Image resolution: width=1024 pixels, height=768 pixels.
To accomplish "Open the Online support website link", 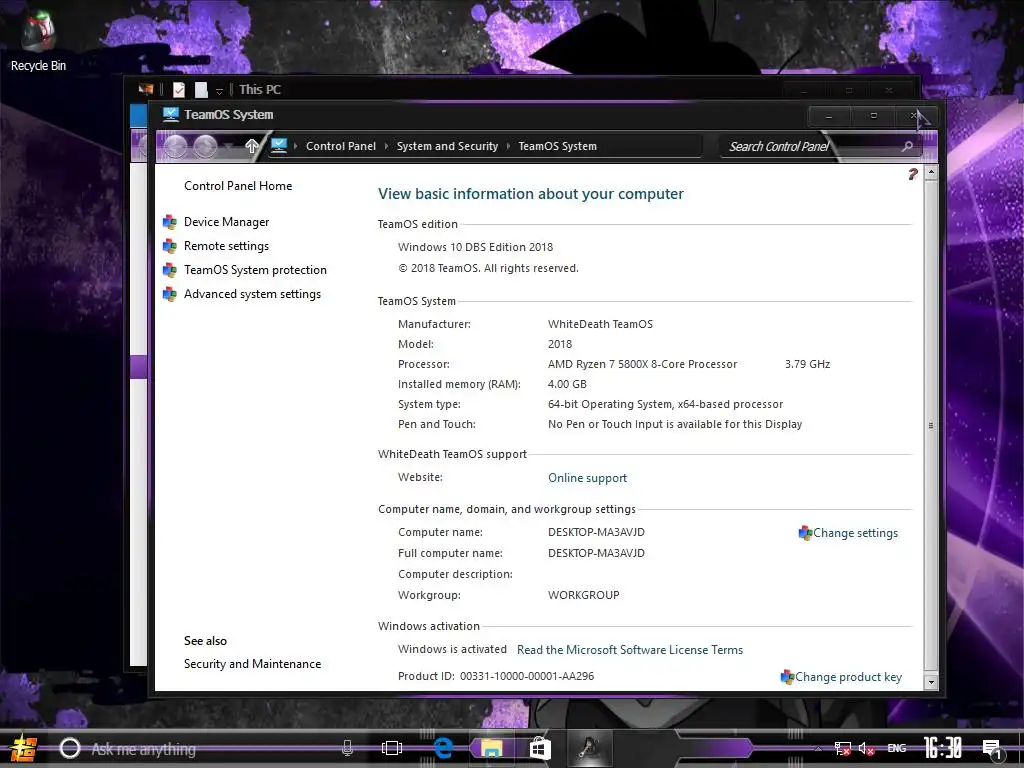I will coord(587,478).
